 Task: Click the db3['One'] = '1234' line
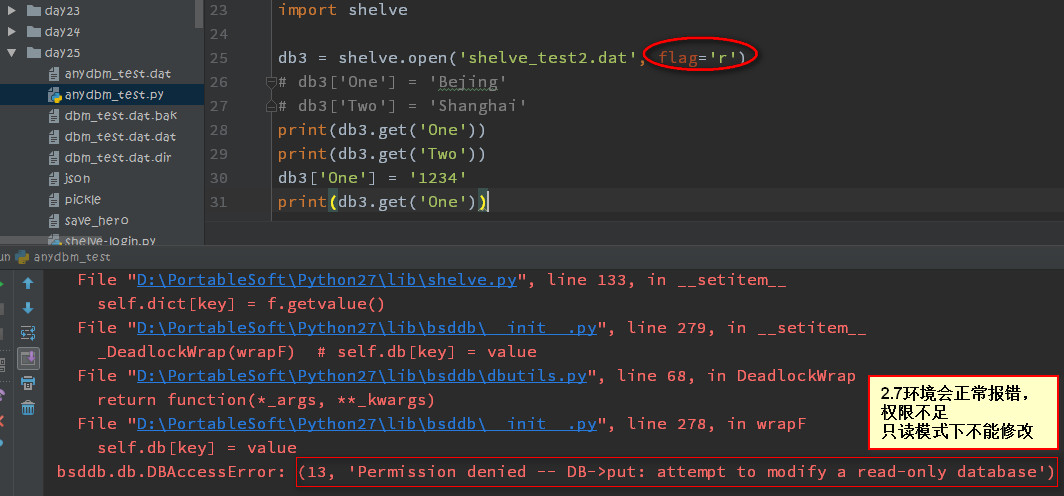(x=372, y=178)
